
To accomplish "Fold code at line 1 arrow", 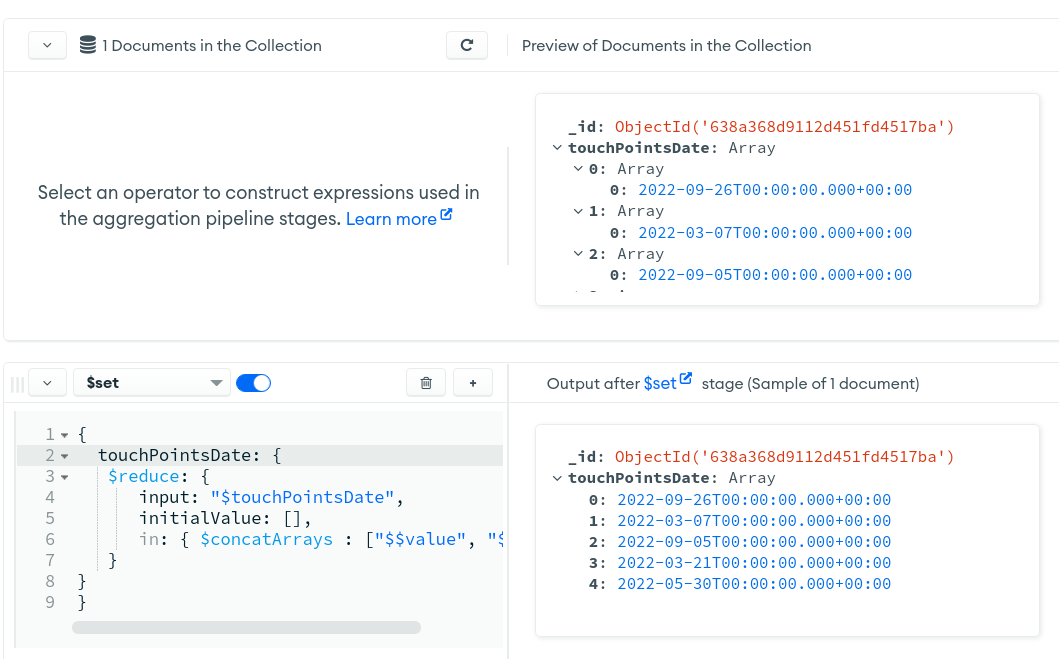I will (65, 435).
